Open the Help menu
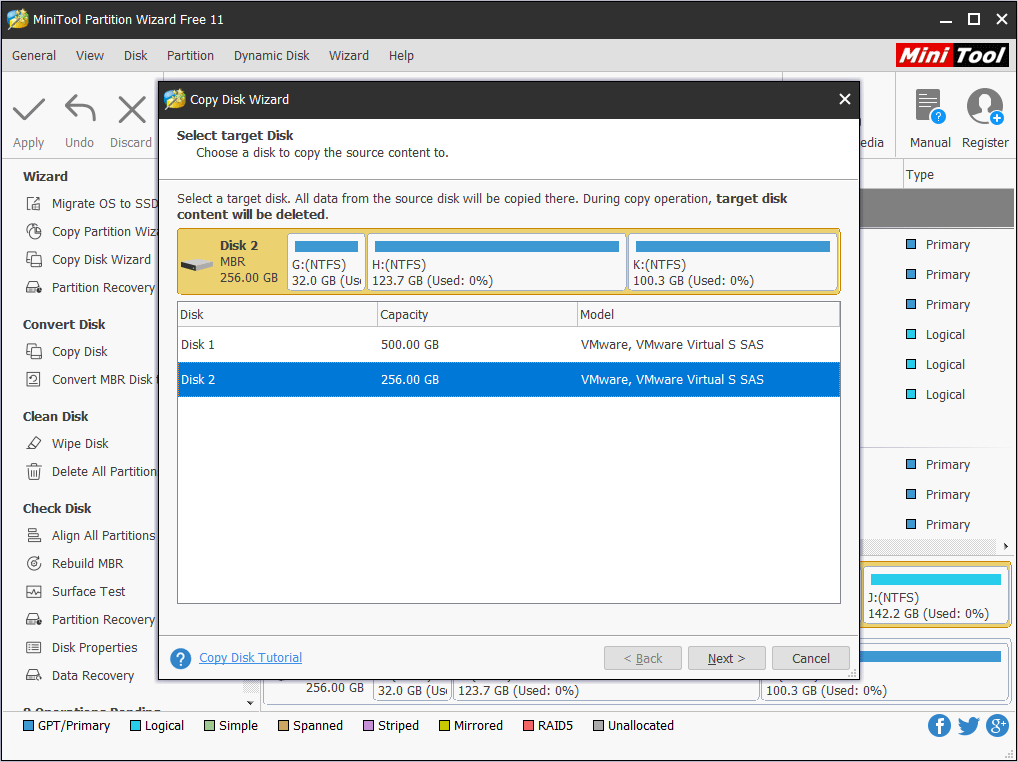 coord(401,56)
